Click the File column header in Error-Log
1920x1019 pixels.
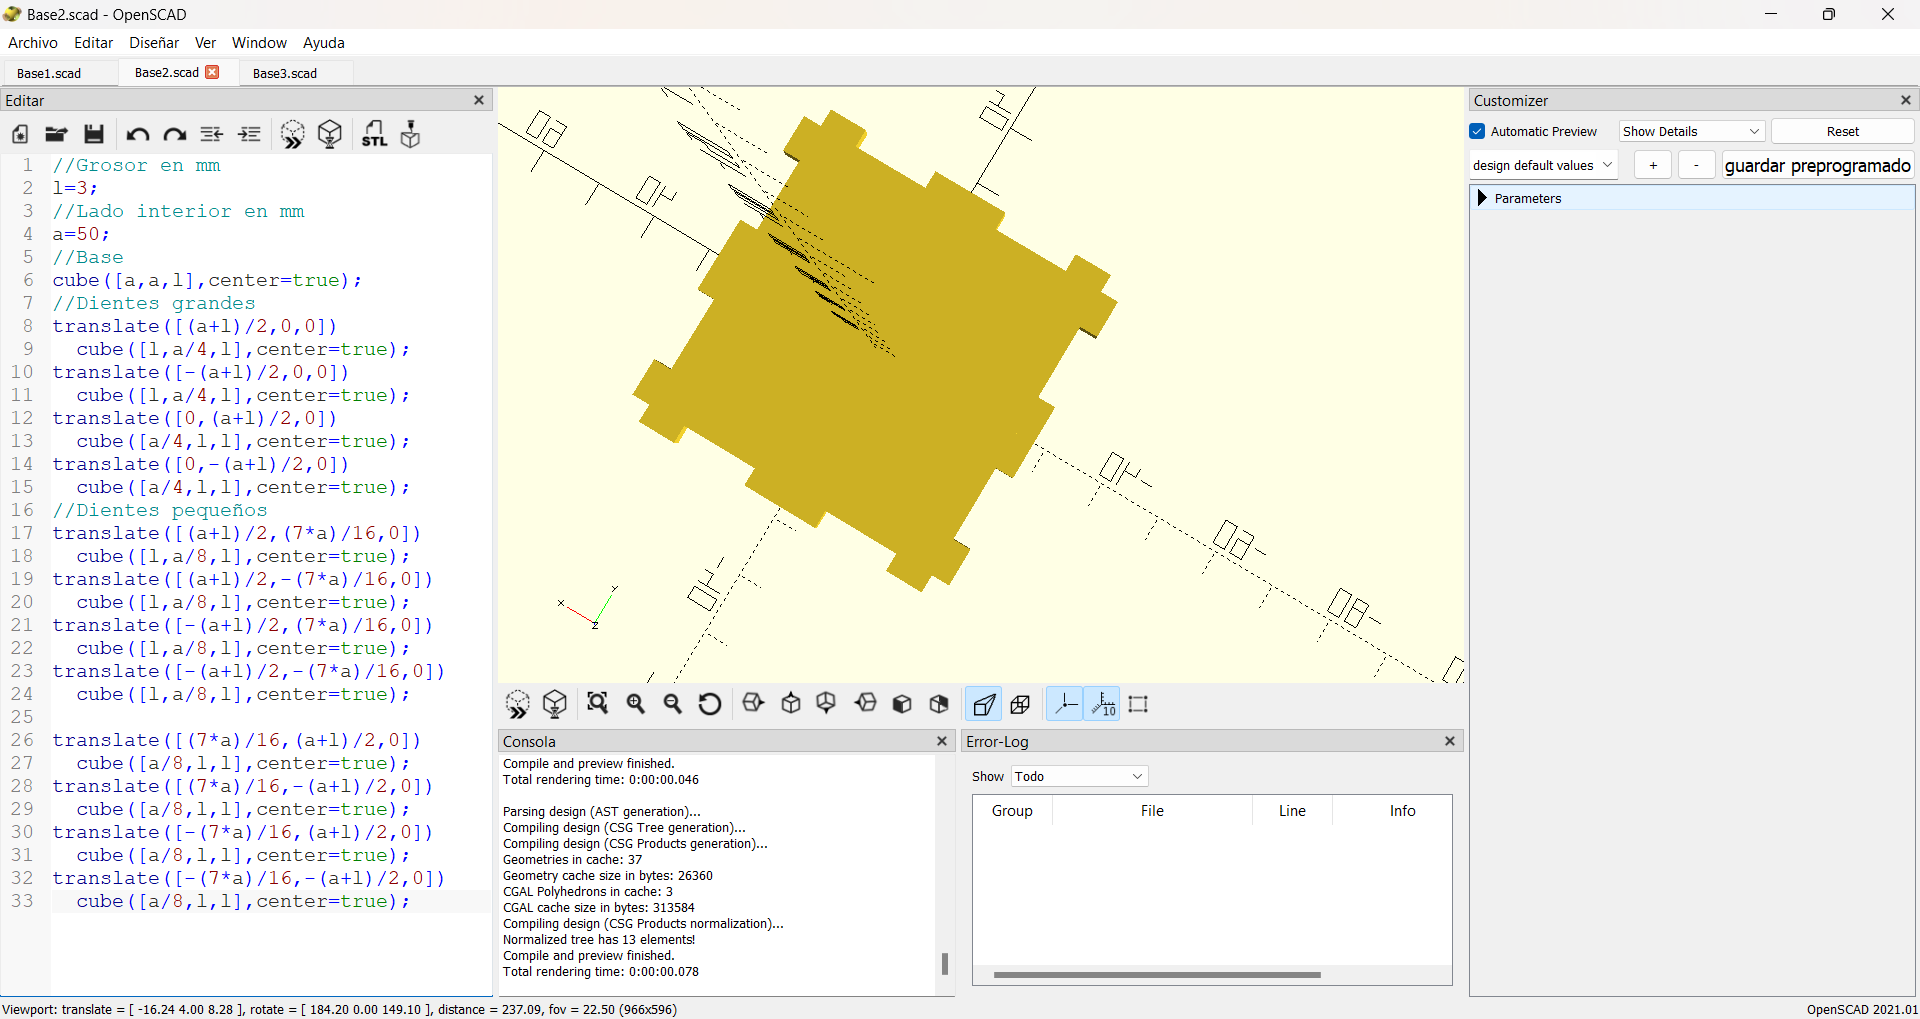[1152, 811]
